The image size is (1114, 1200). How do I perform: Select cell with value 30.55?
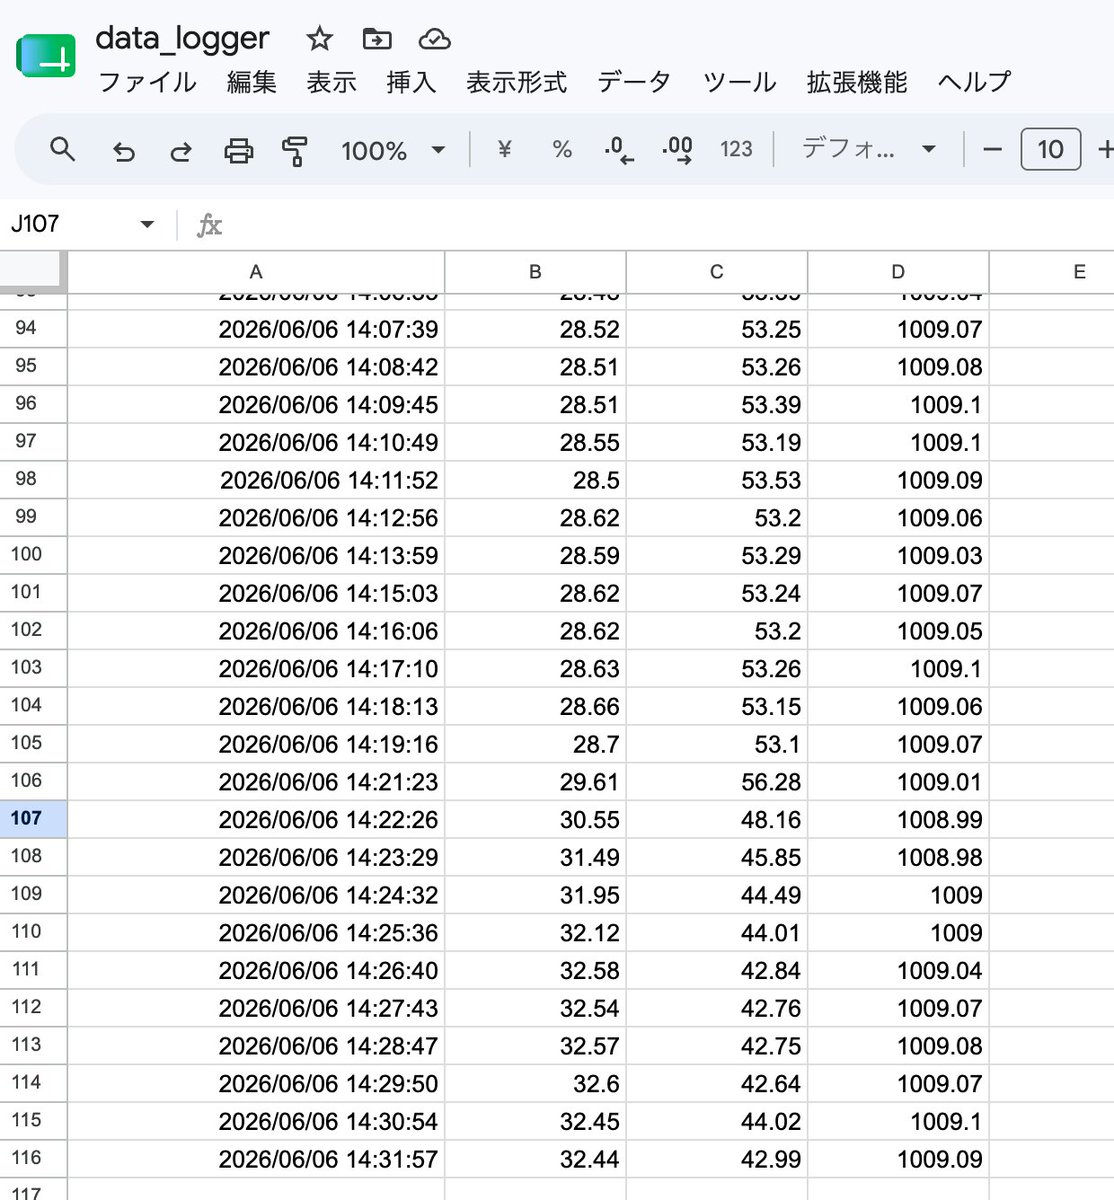pyautogui.click(x=535, y=819)
